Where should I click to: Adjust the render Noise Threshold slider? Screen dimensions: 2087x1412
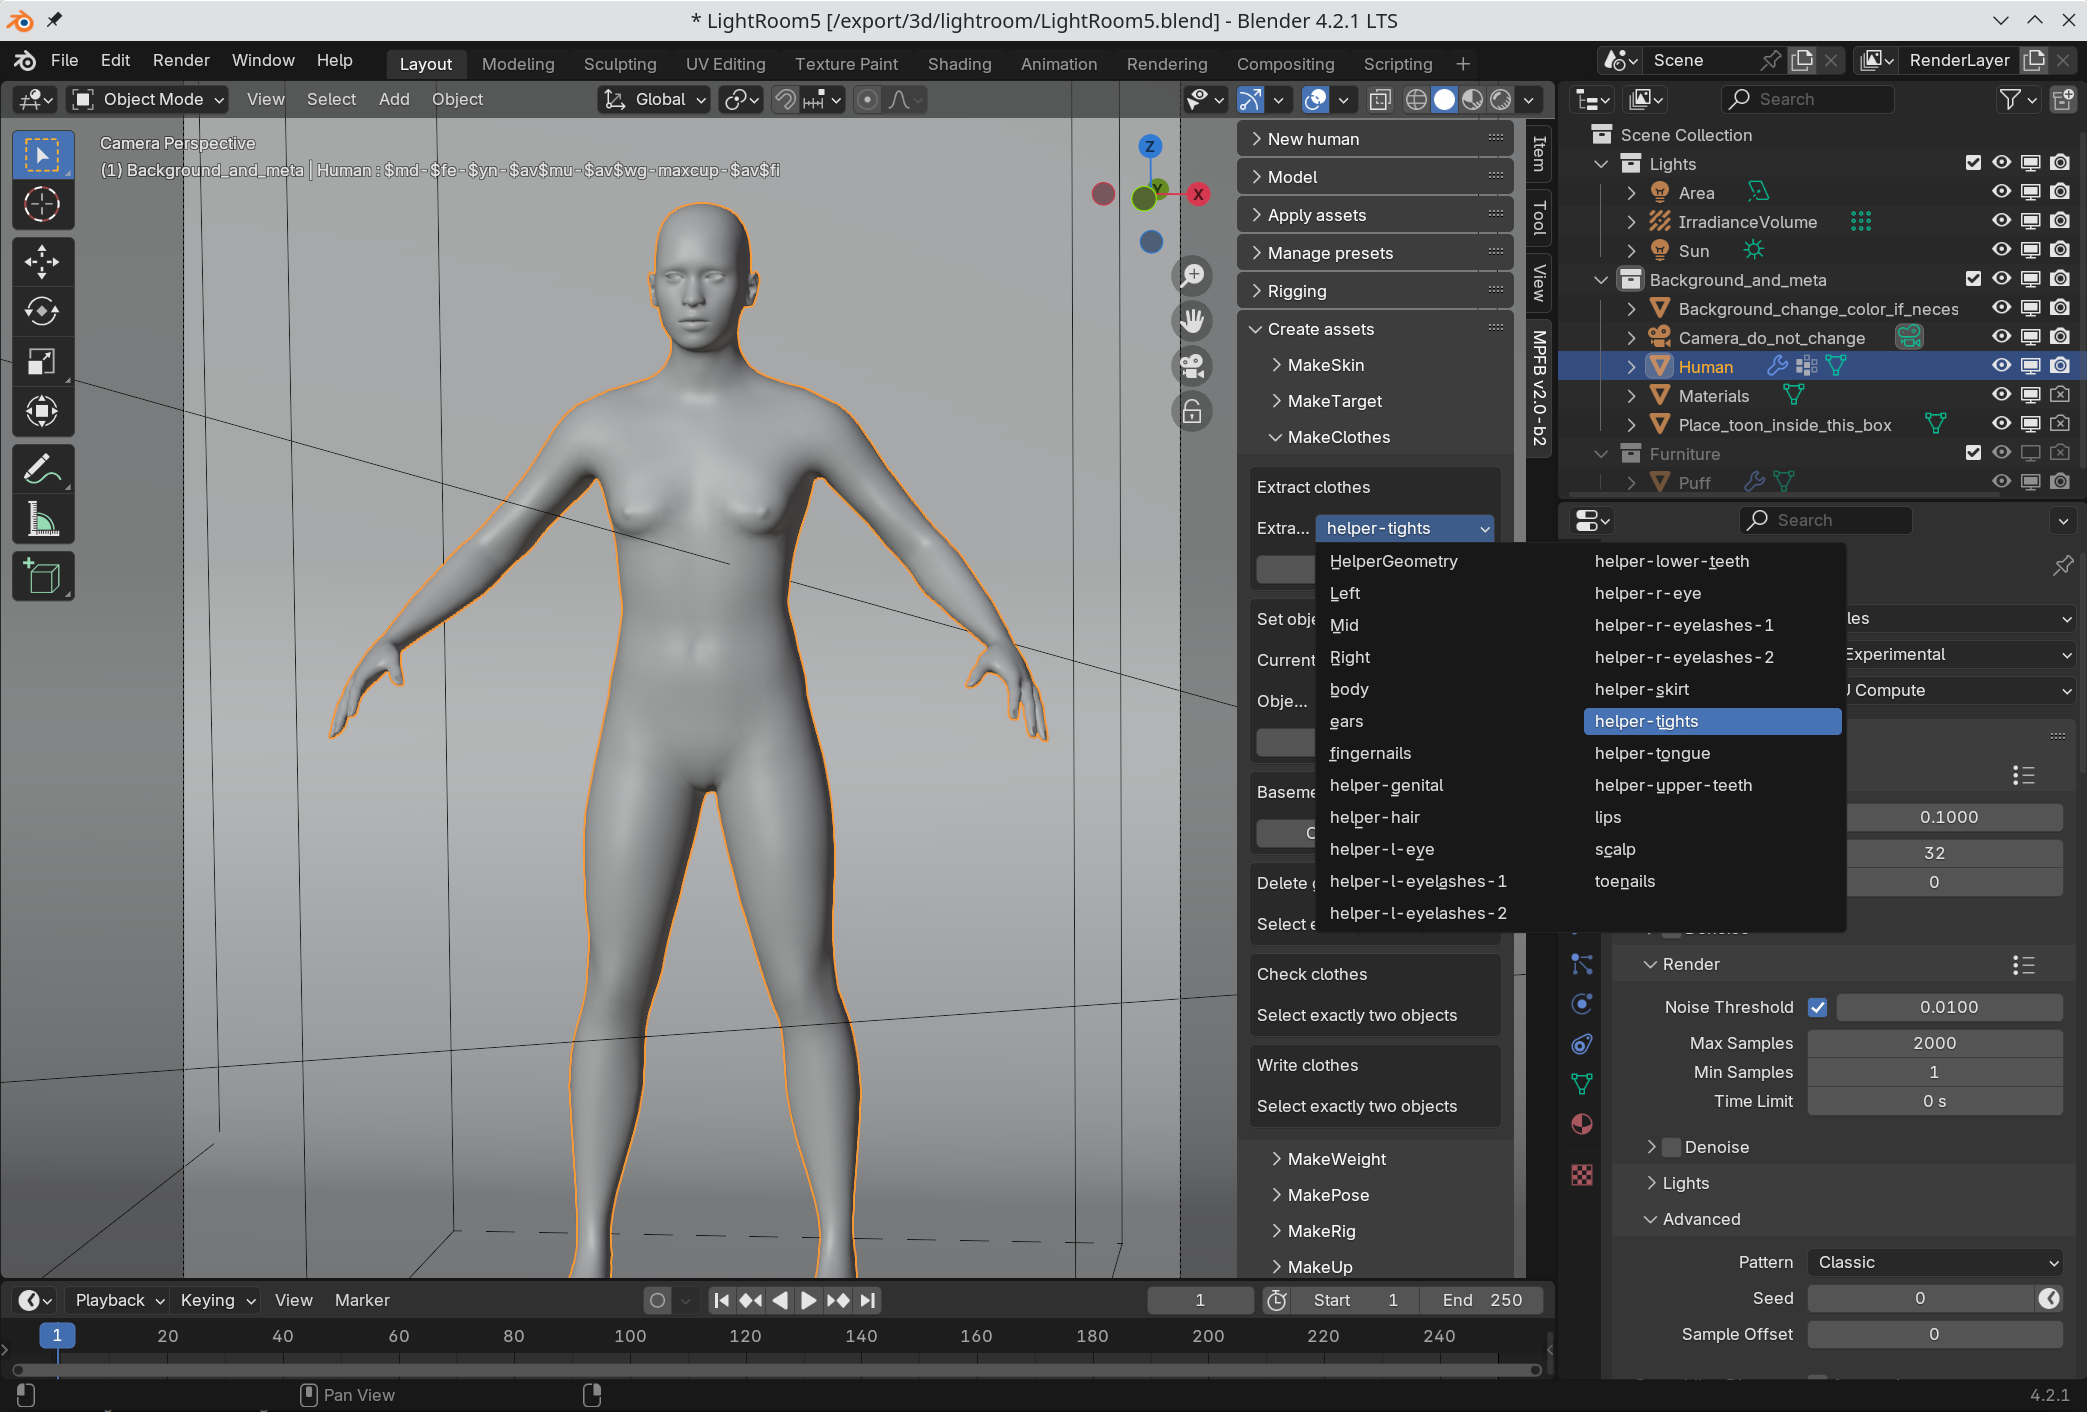(1950, 1007)
